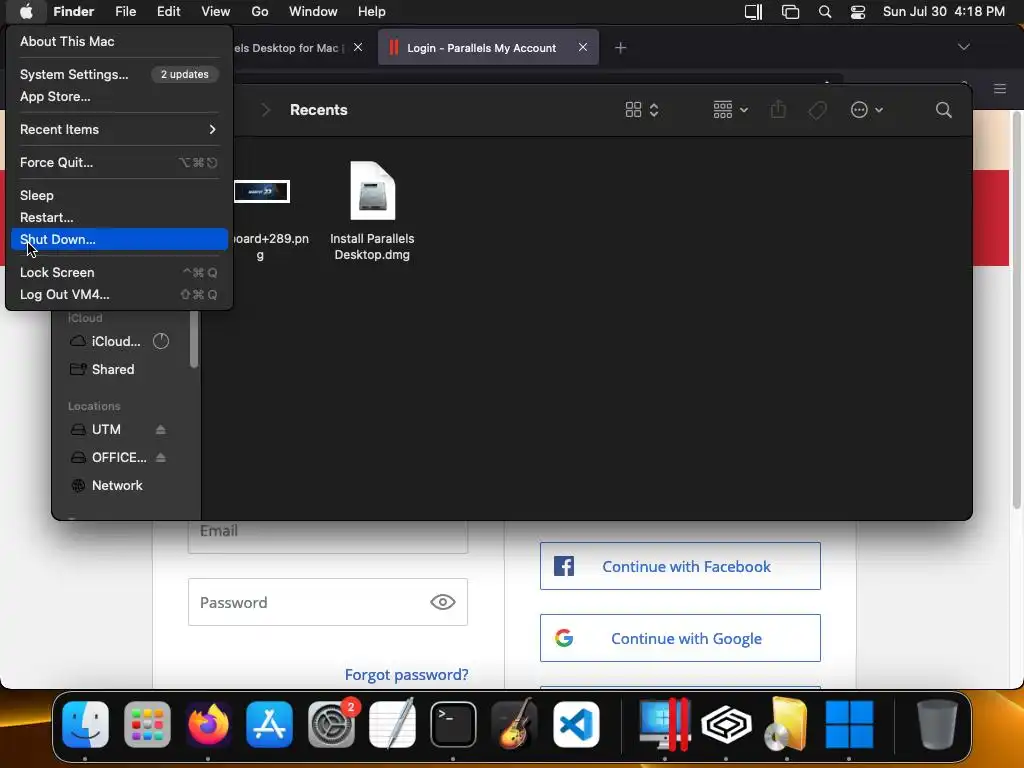Select Network in Finder sidebar
This screenshot has height=768, width=1024.
(119, 485)
